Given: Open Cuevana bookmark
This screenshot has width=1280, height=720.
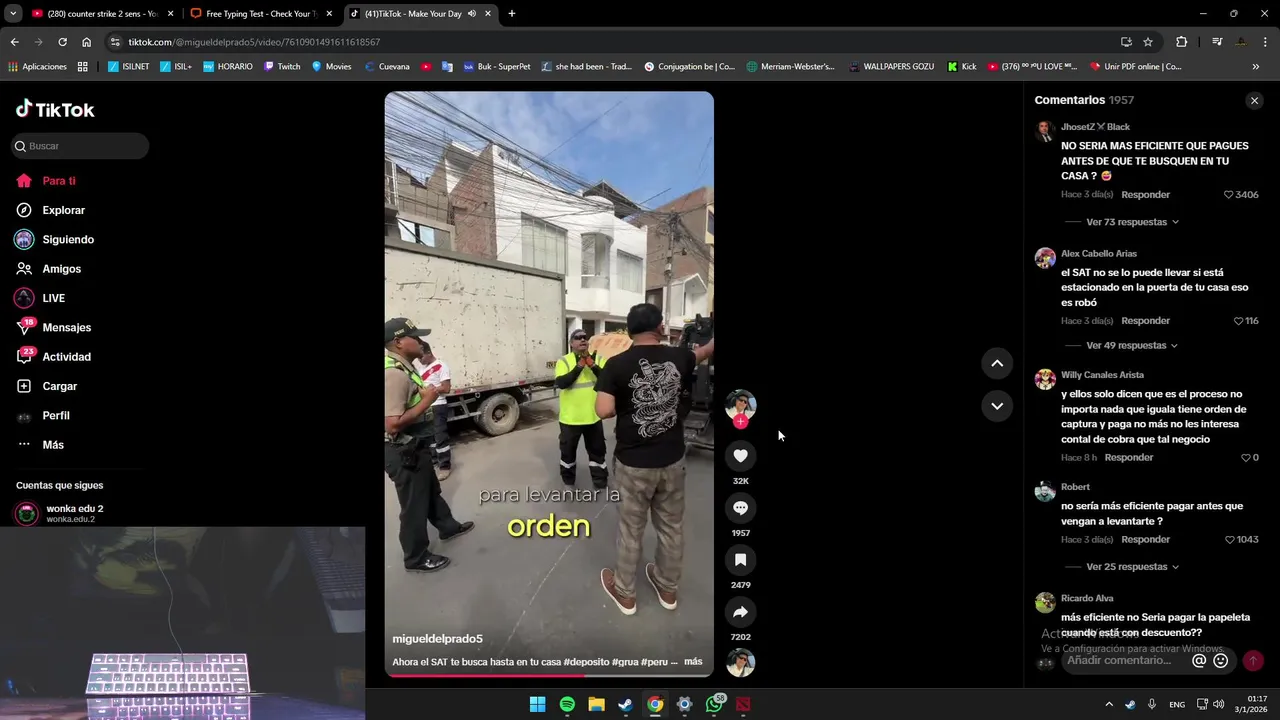Looking at the screenshot, I should [387, 67].
